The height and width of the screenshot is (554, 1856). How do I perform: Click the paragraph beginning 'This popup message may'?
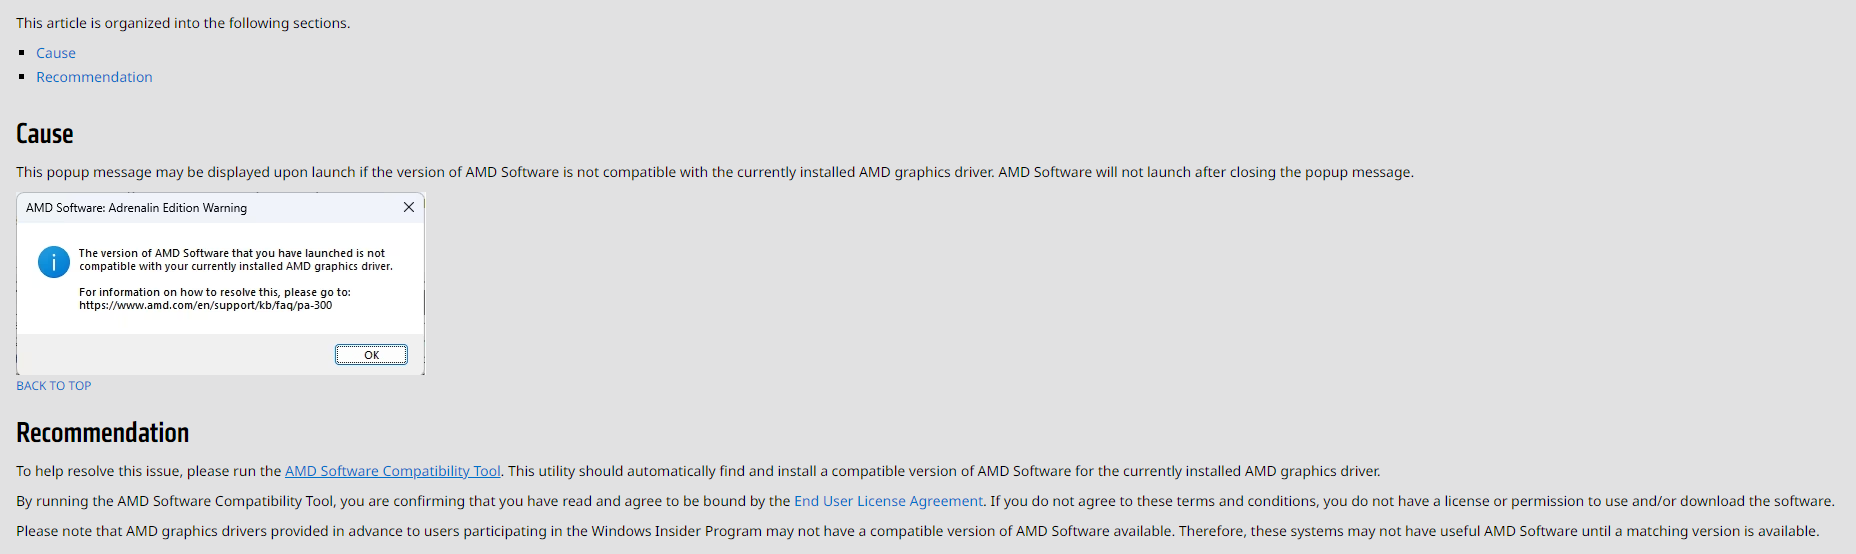point(714,172)
